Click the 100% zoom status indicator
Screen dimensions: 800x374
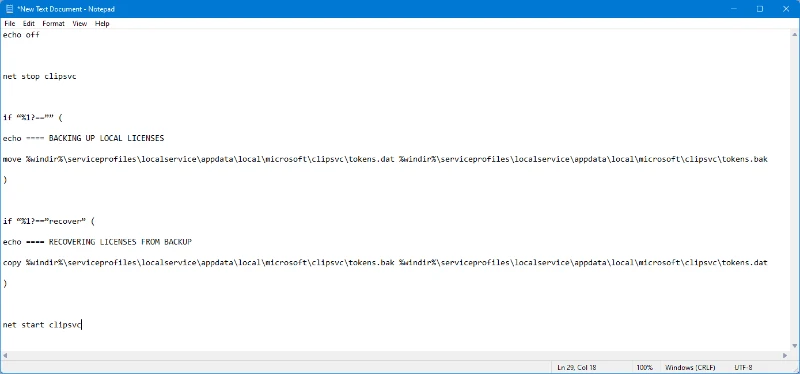coord(645,367)
